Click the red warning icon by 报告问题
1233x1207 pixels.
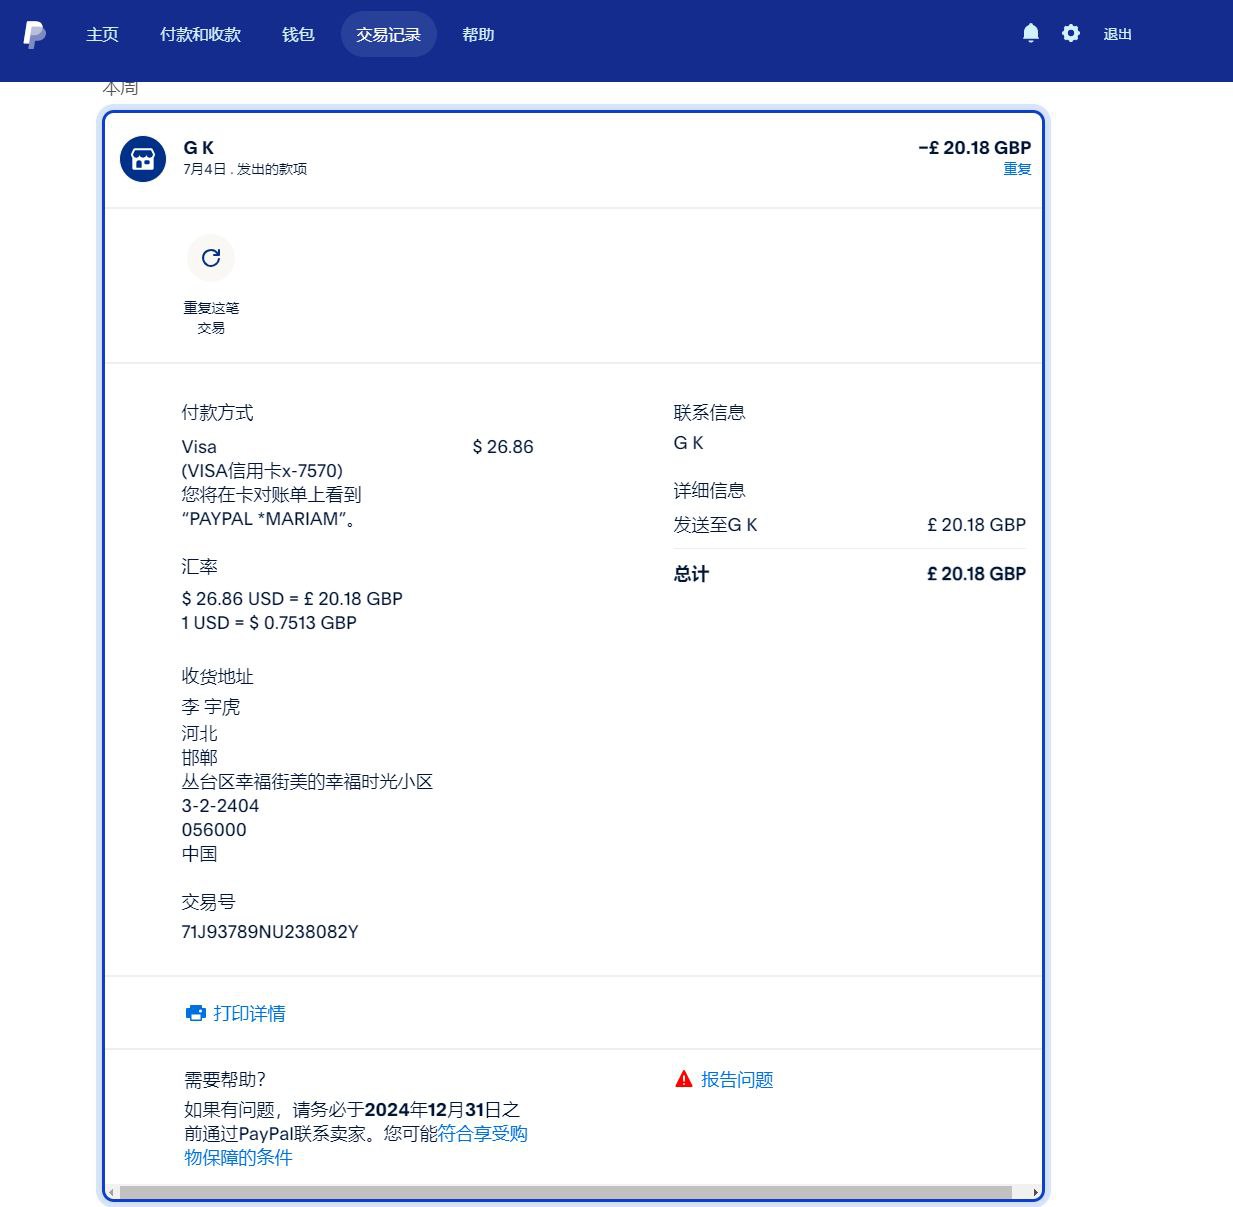[x=684, y=1079]
